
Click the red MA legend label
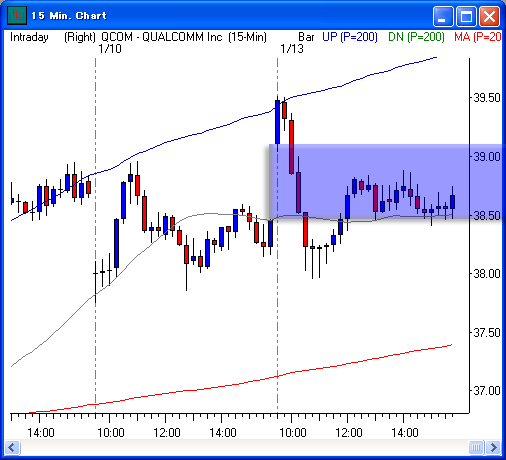click(478, 37)
